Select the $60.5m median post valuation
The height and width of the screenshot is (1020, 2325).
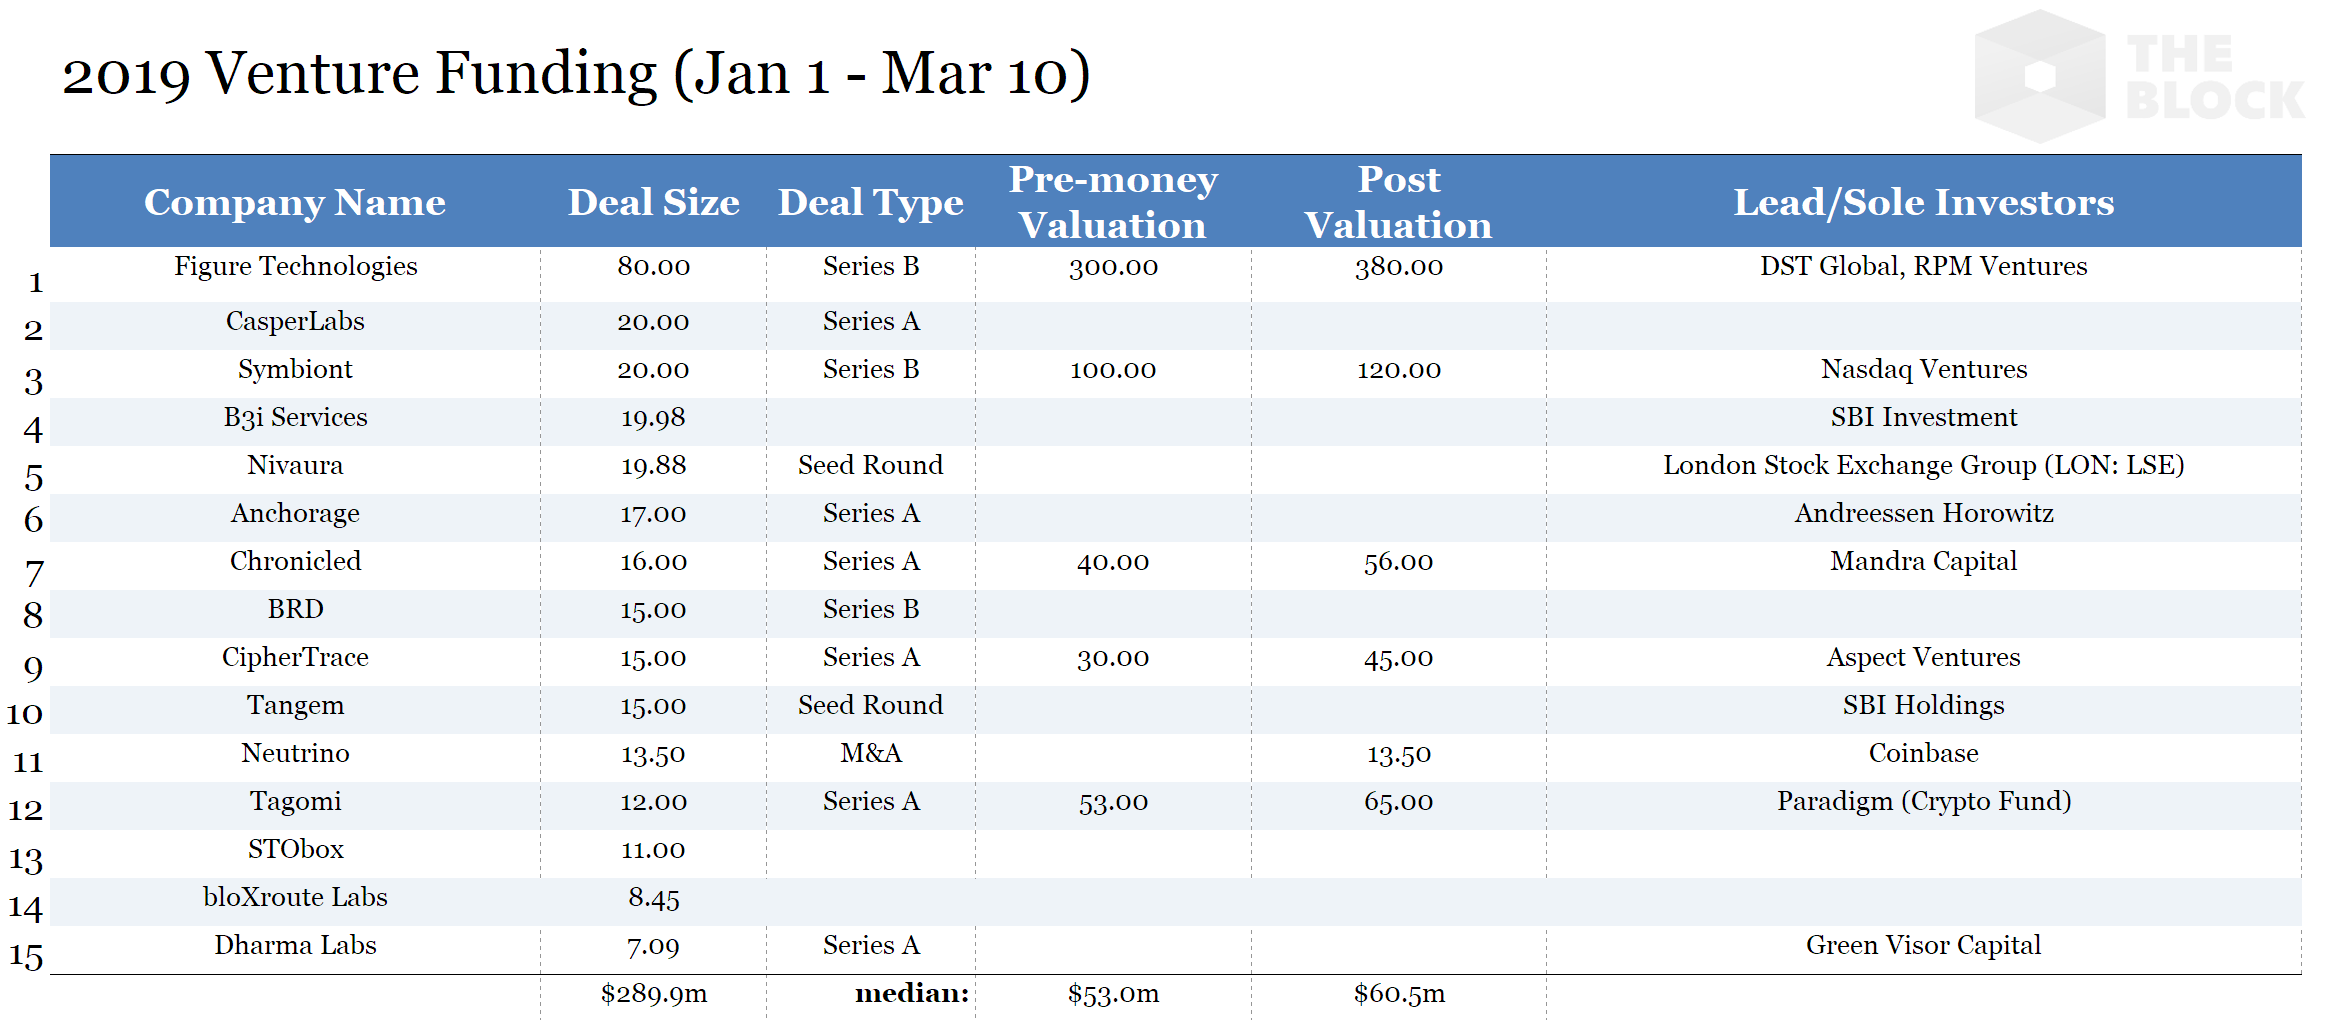[1398, 994]
